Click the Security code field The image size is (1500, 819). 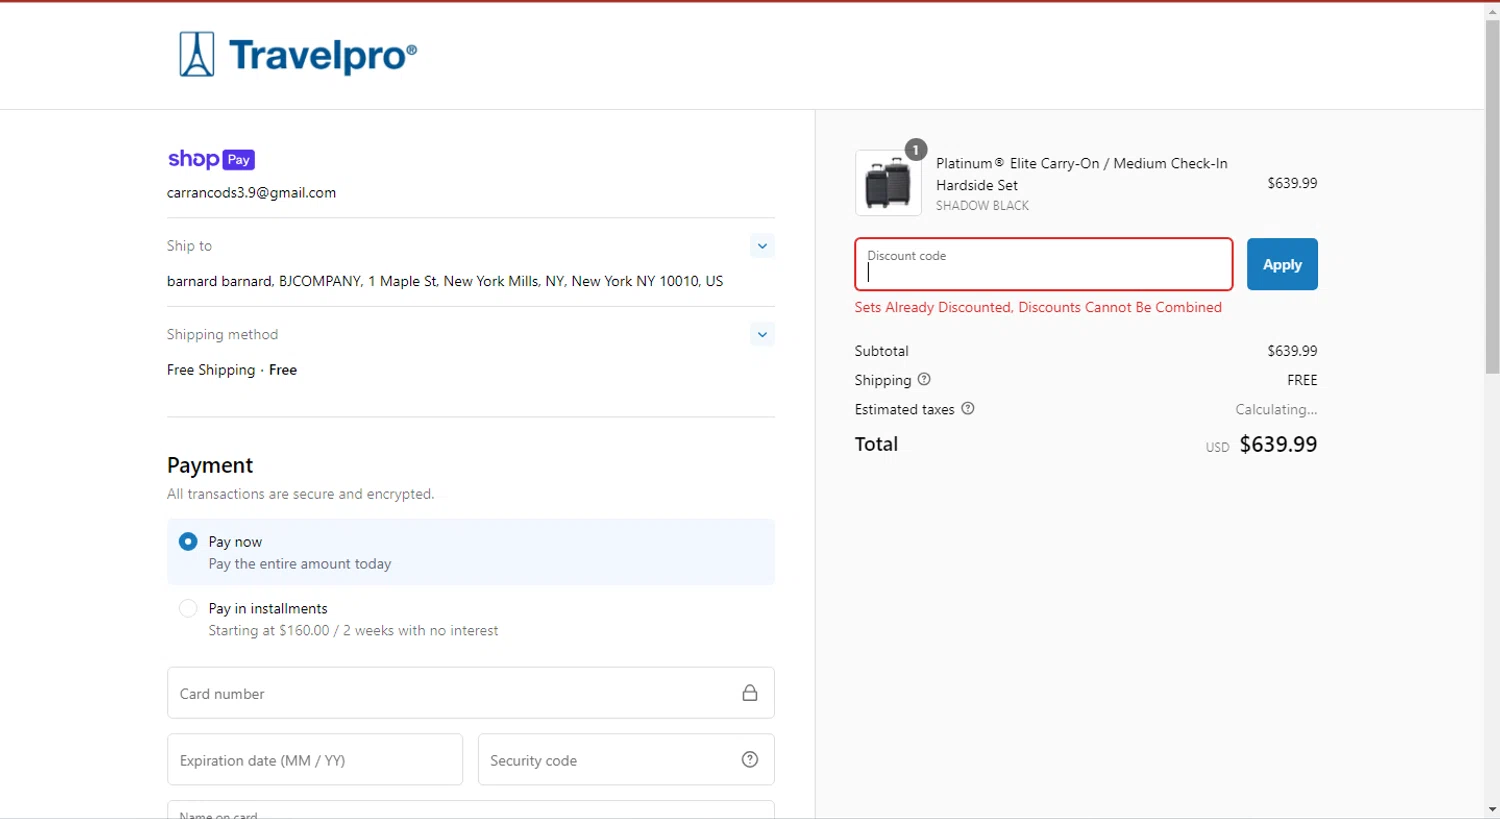point(626,760)
